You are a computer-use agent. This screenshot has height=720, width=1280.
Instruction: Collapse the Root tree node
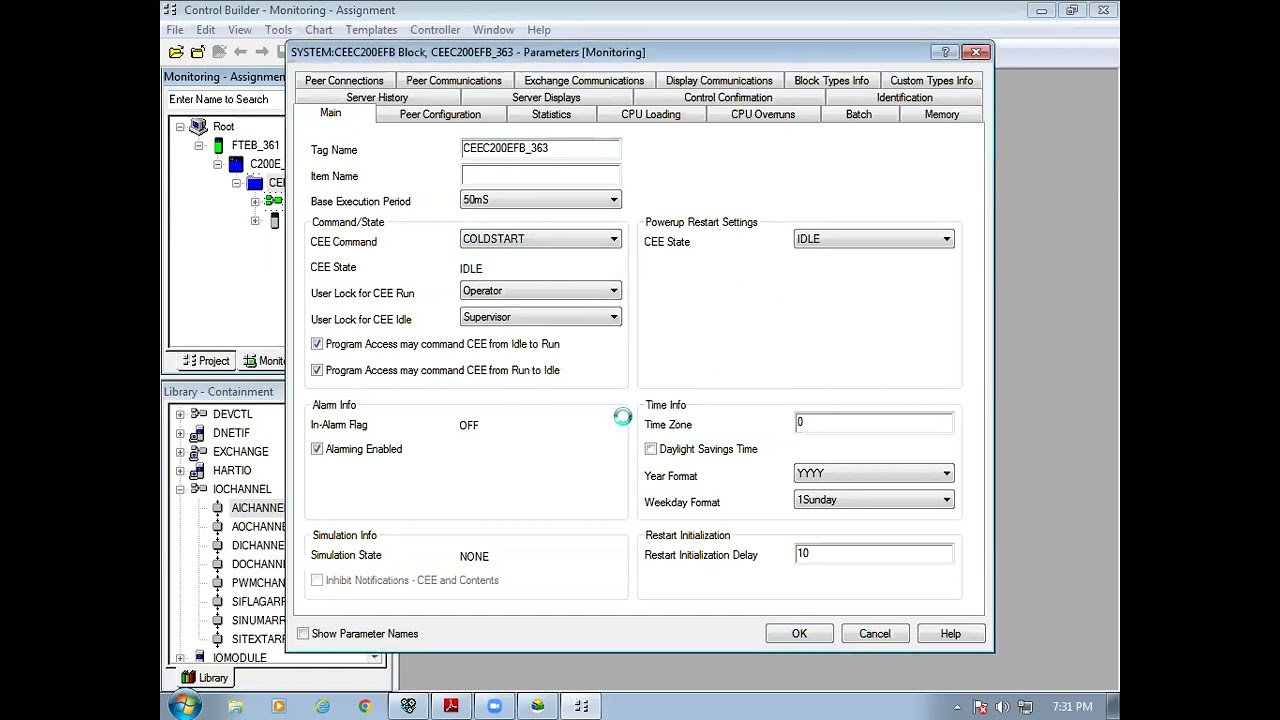tap(180, 127)
